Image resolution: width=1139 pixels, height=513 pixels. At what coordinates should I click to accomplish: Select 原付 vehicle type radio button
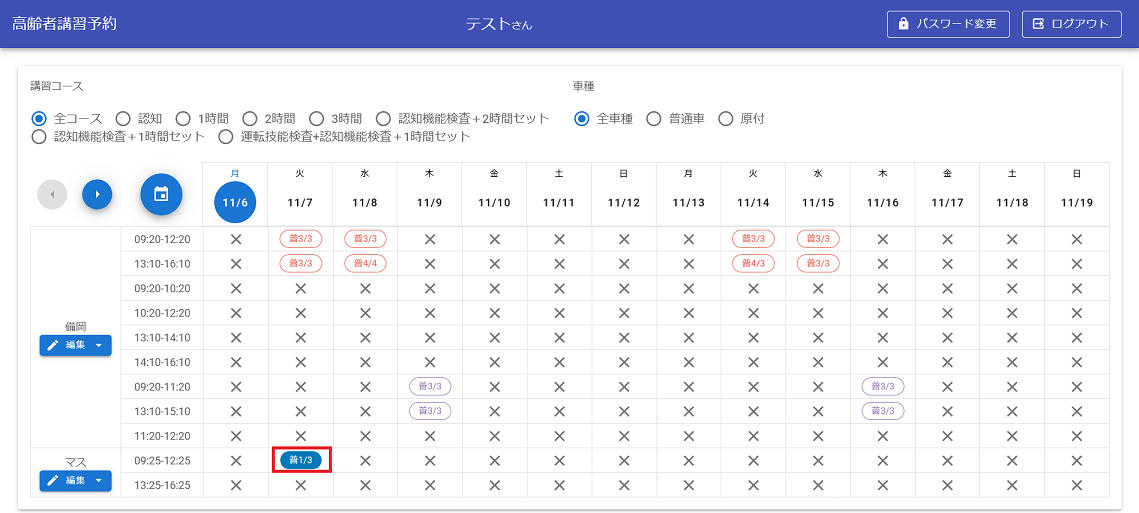(x=726, y=118)
